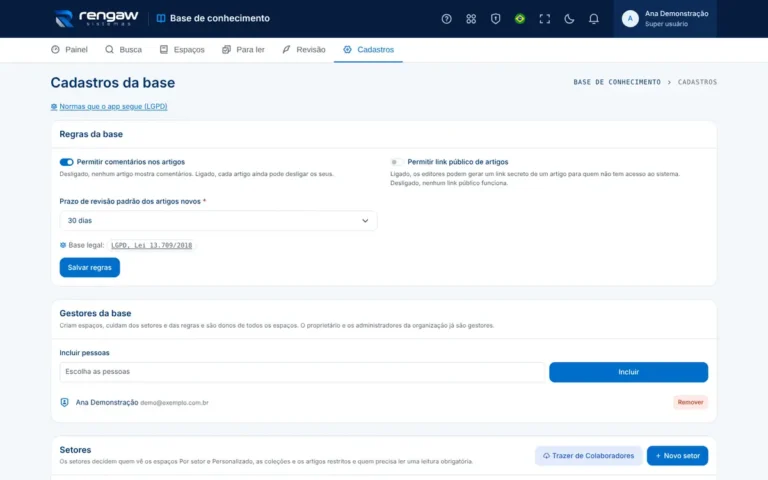This screenshot has height=480, width=768.
Task: Enable Permitir comentários nos artigos switch
Action: (67, 162)
